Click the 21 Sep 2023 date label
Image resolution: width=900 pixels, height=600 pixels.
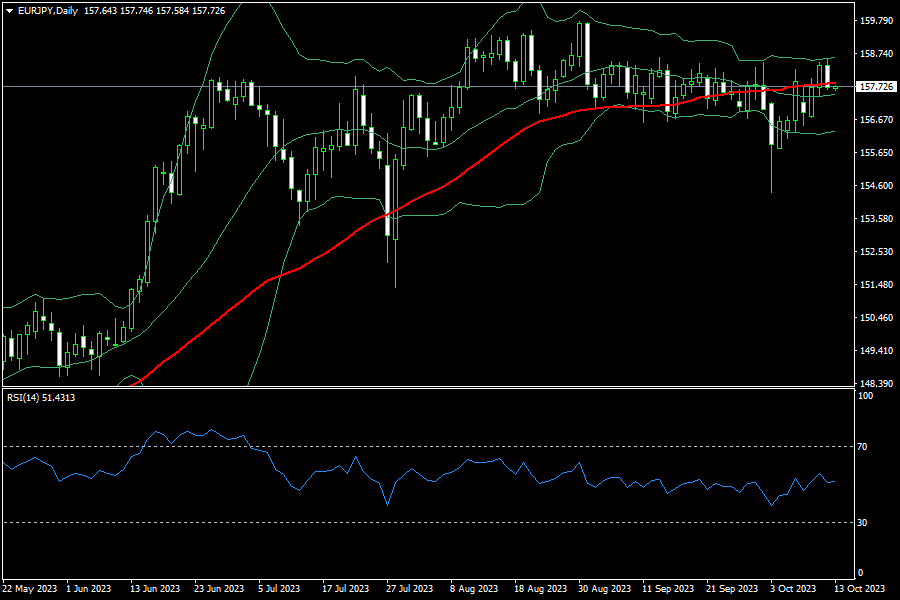(x=732, y=589)
